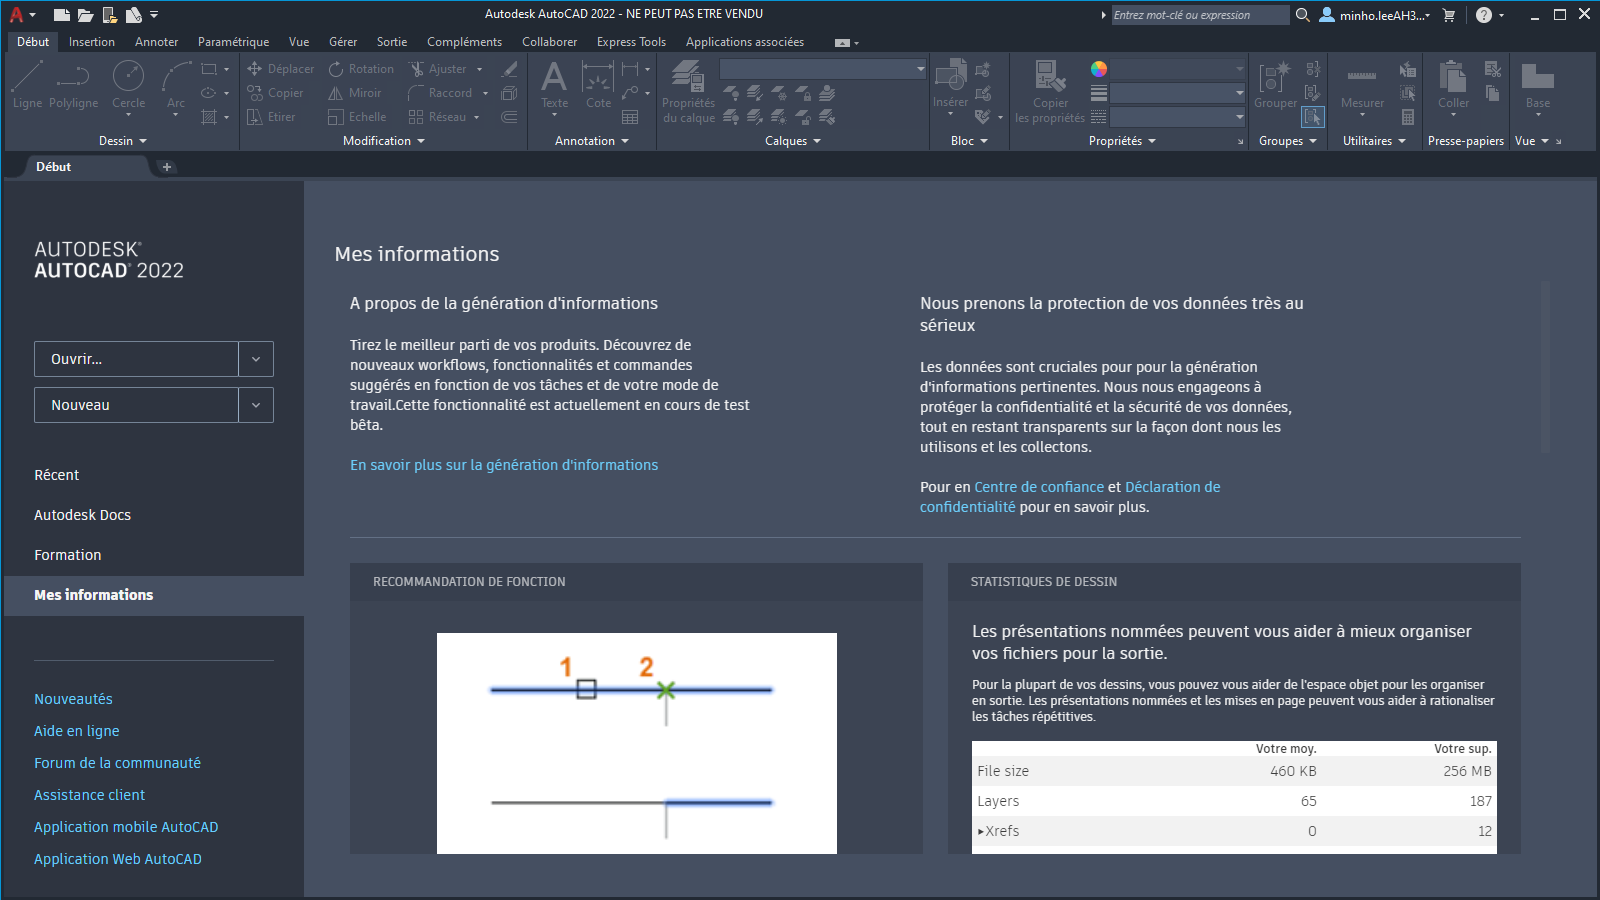Image resolution: width=1600 pixels, height=900 pixels.
Task: Expand the Utilitaires panel
Action: [x=1374, y=141]
